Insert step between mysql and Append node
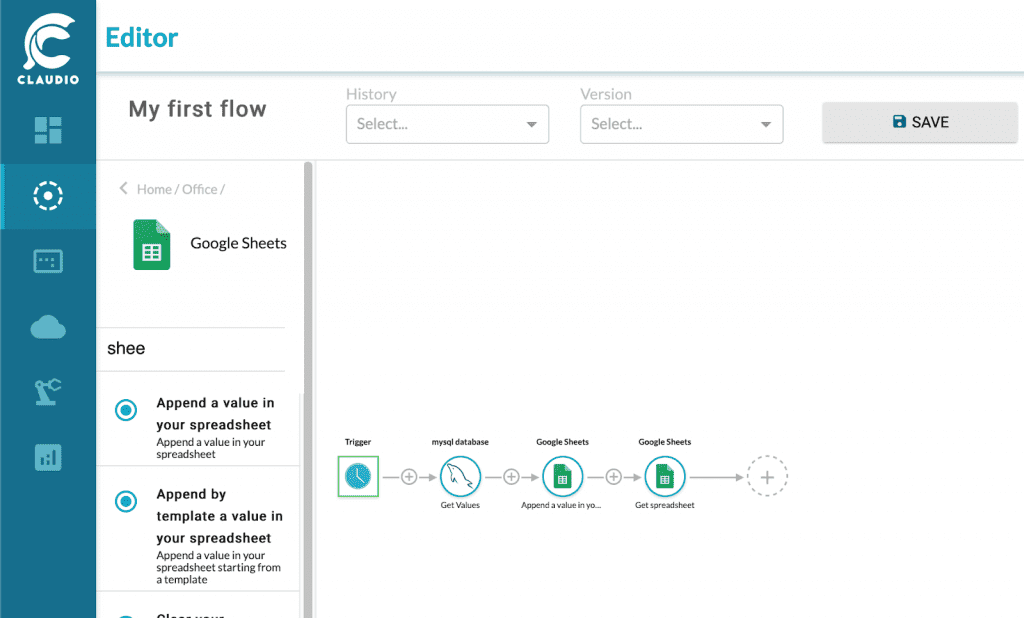 [511, 477]
